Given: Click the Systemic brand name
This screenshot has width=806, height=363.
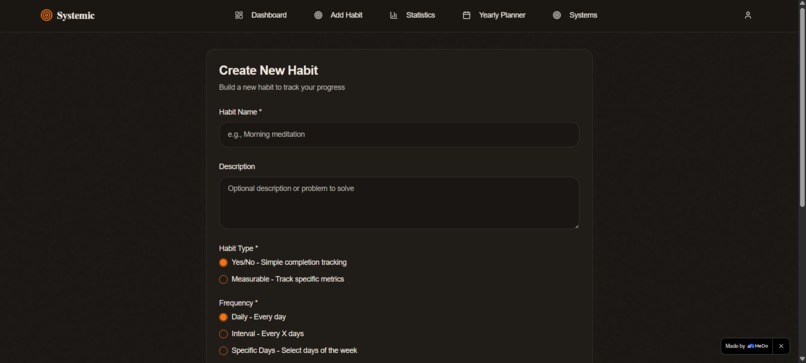Looking at the screenshot, I should tap(76, 16).
